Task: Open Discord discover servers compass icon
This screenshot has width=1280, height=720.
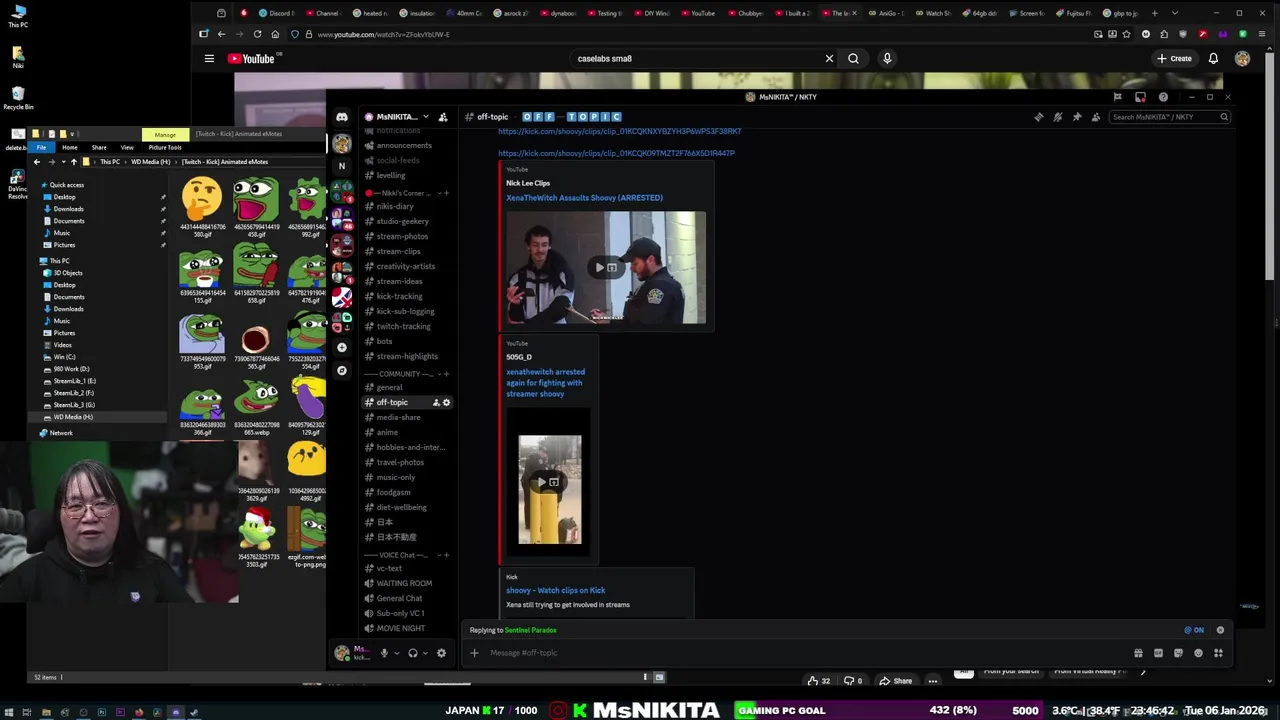Action: [x=342, y=370]
